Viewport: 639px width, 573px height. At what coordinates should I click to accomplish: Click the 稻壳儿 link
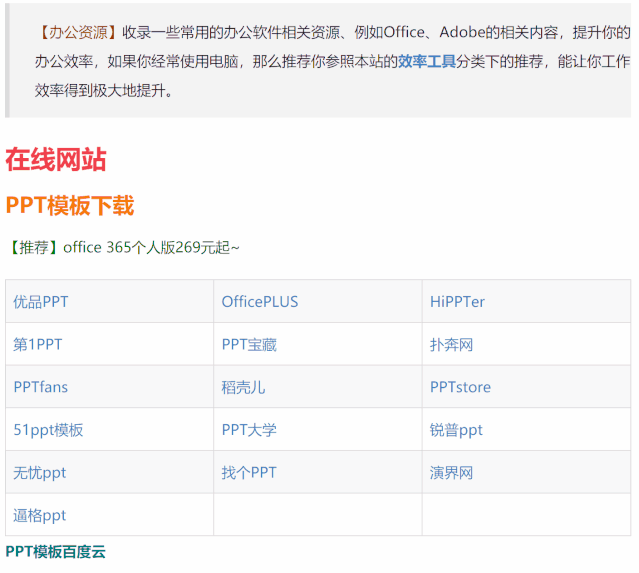pos(243,387)
